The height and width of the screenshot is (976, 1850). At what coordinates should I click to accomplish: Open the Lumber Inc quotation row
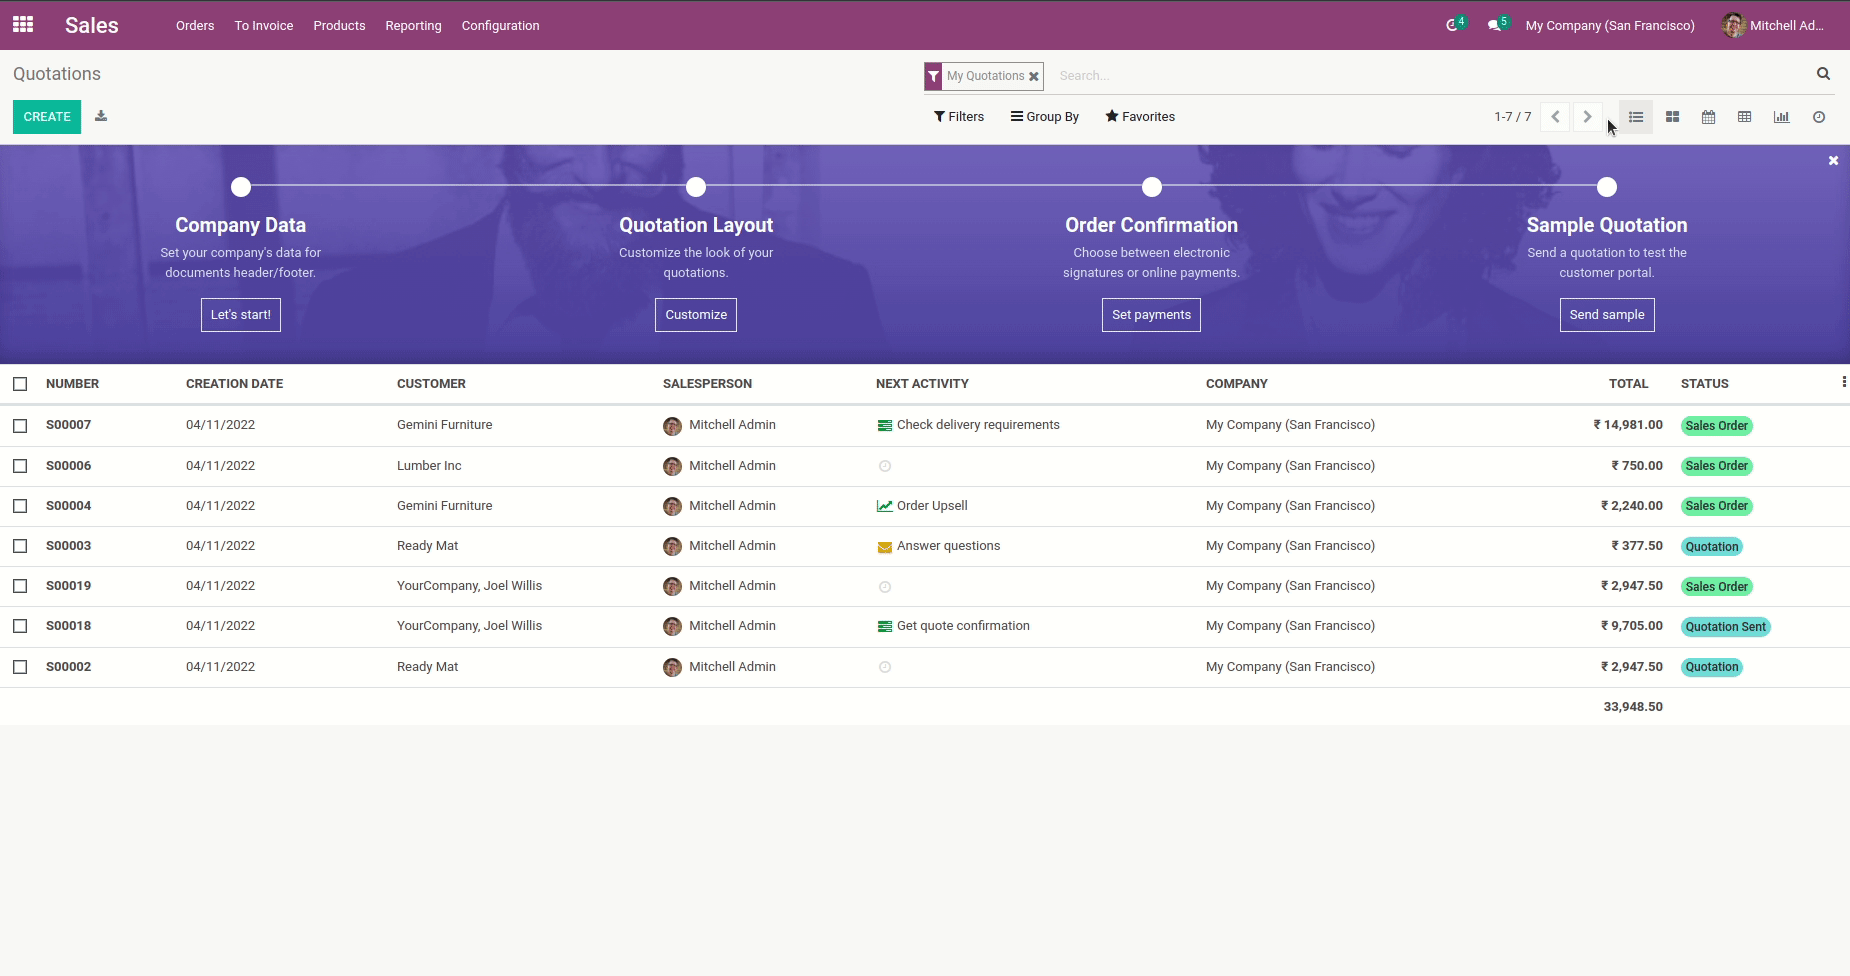pos(925,466)
